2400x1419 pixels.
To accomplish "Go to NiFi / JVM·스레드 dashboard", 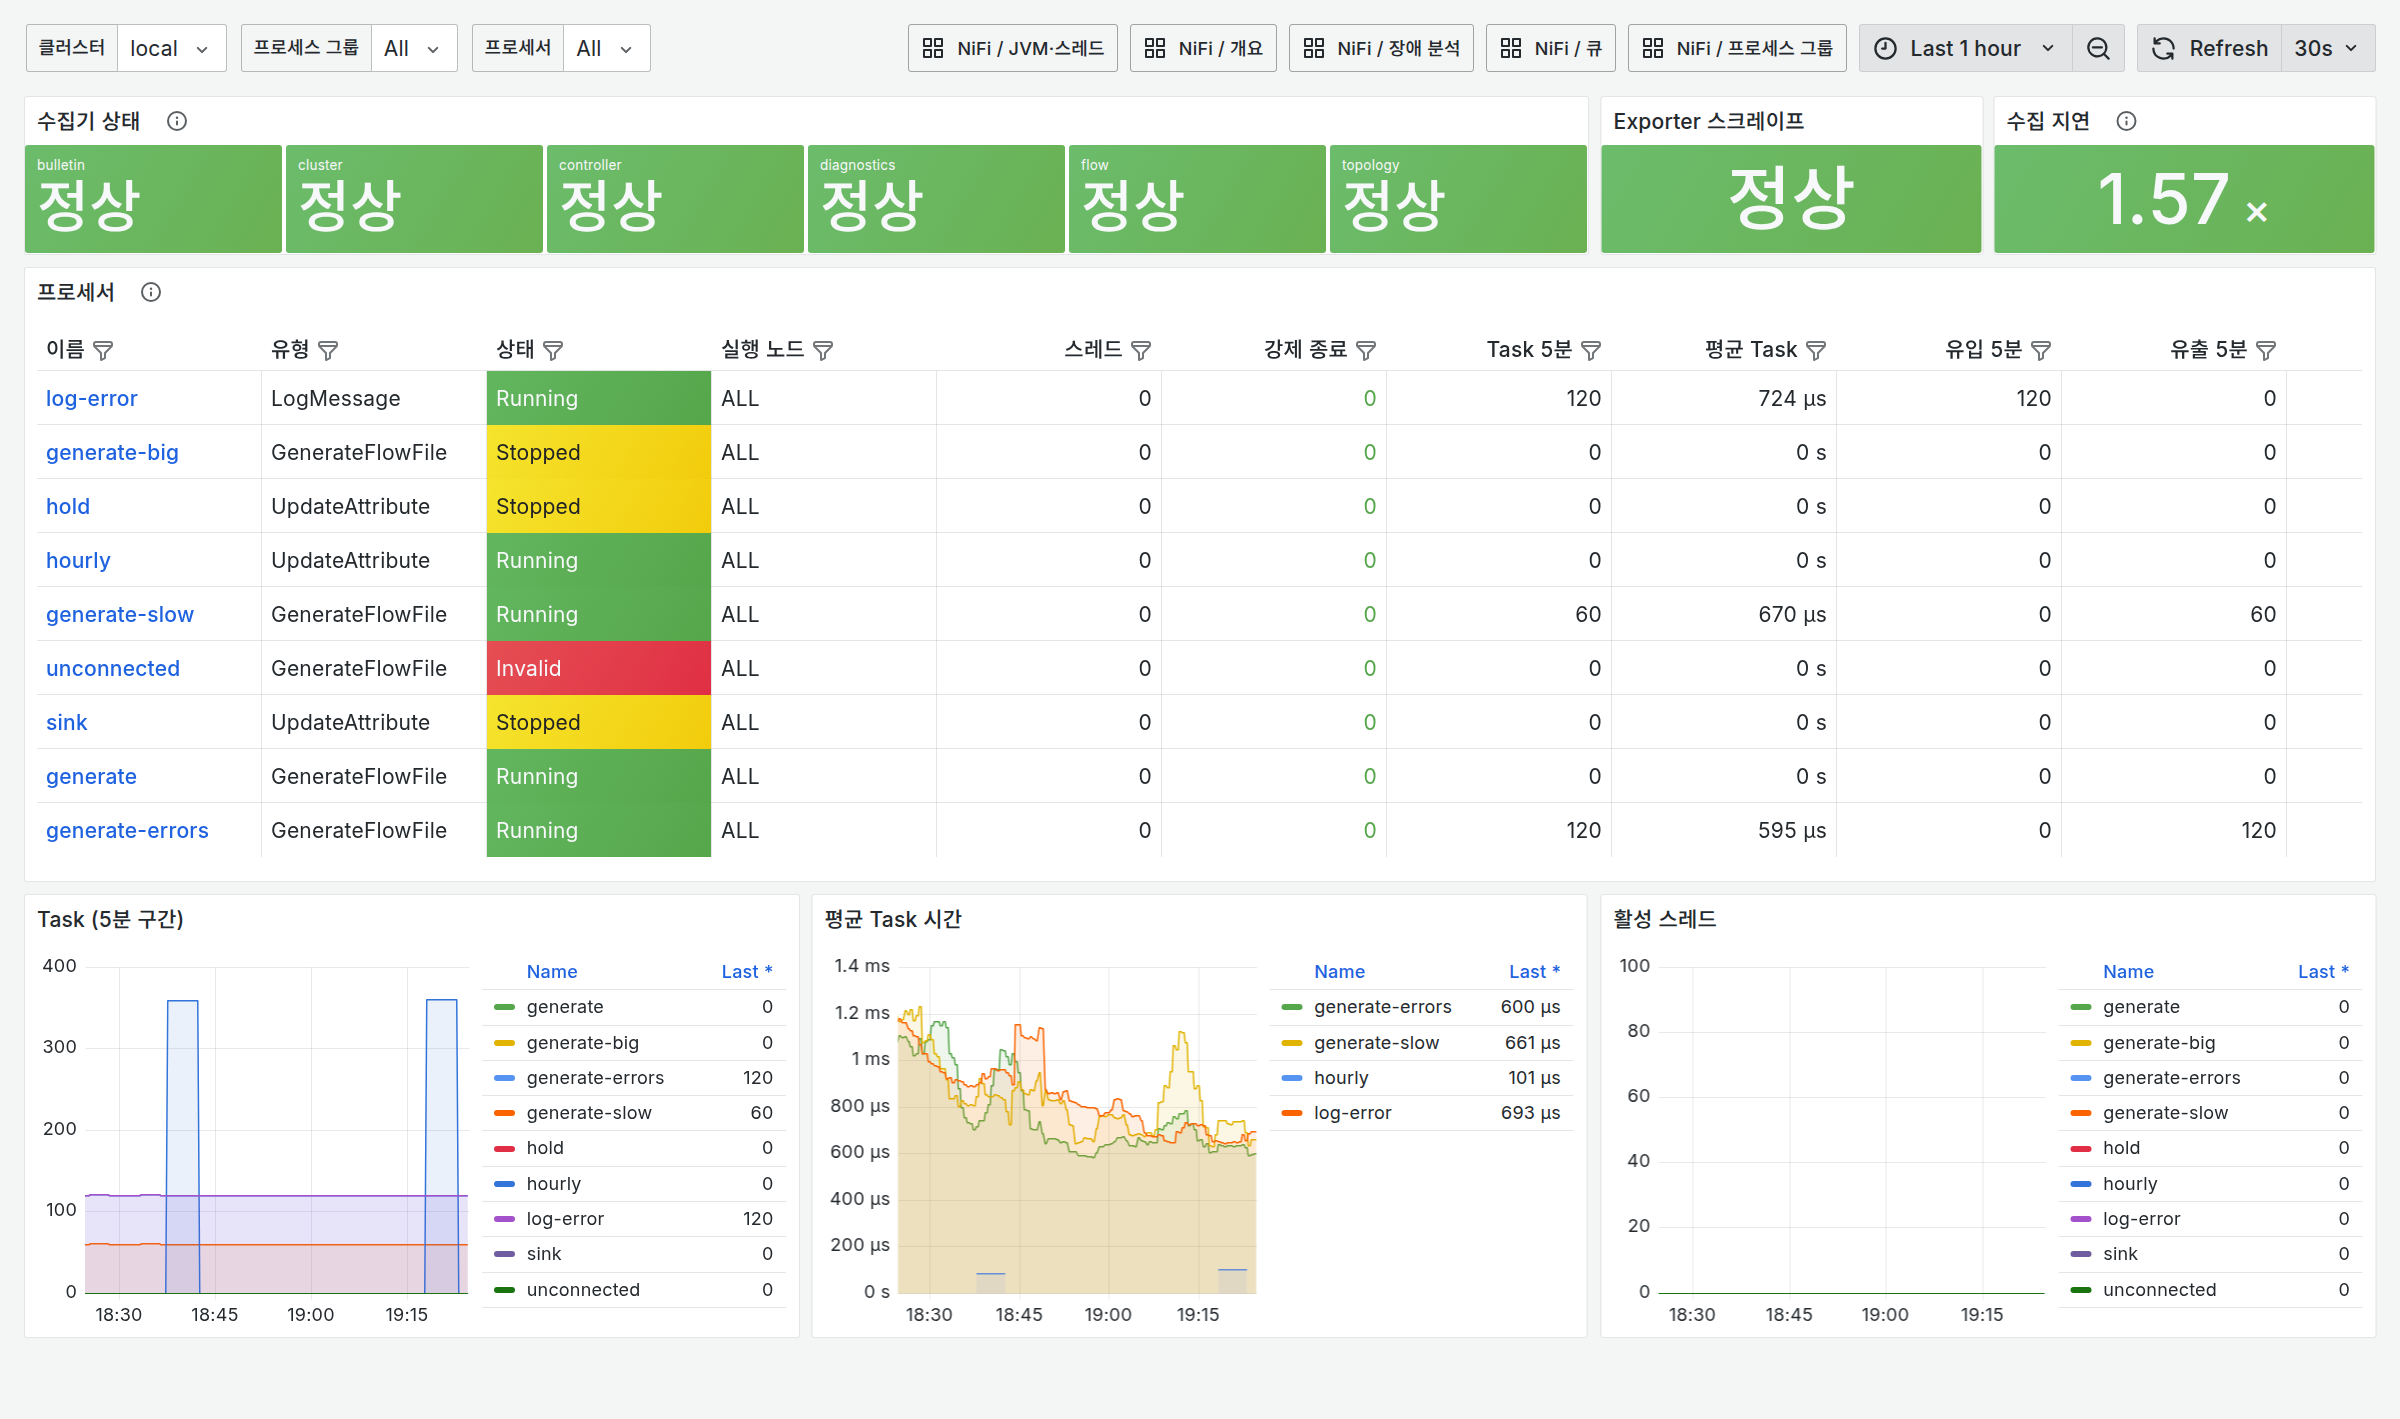I will coord(1013,48).
